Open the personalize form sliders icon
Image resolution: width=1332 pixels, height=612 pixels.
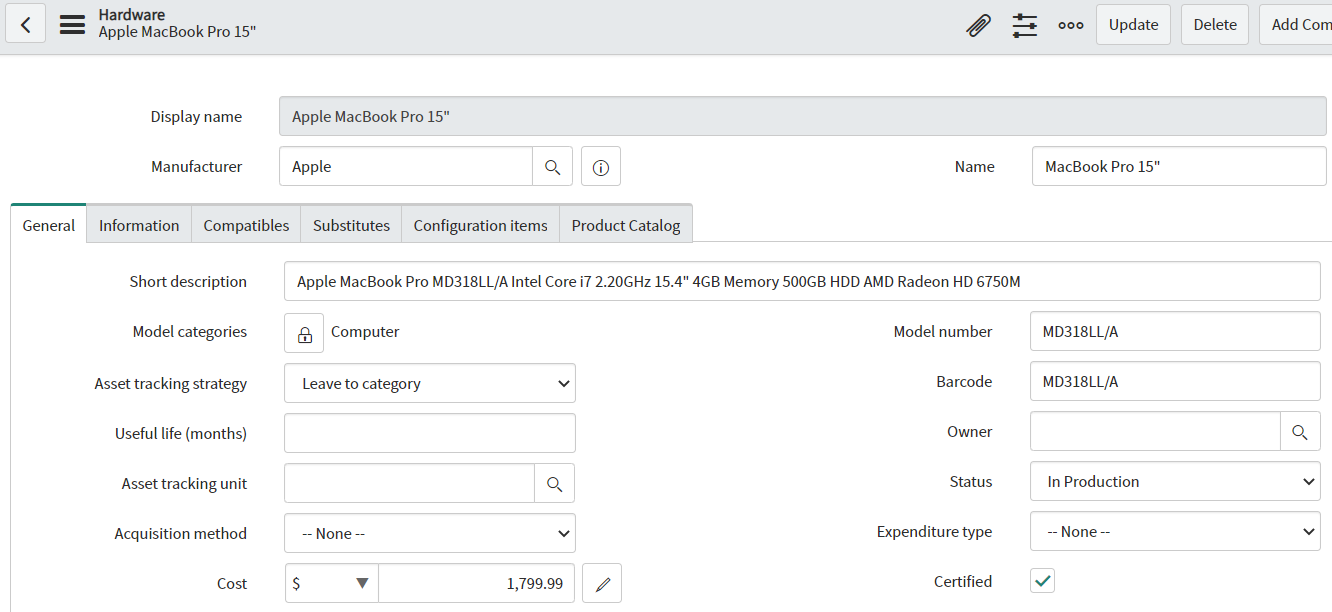point(1025,25)
